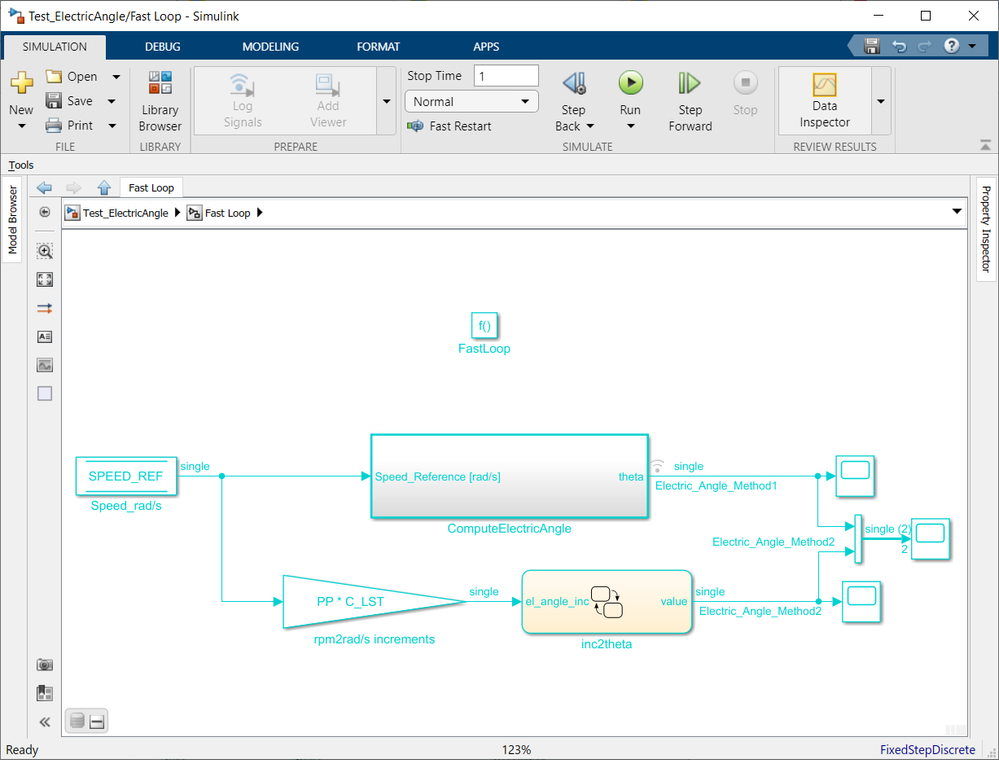Screen dimensions: 999x760
Task: Expand the Run dropdown arrow
Action: click(630, 126)
